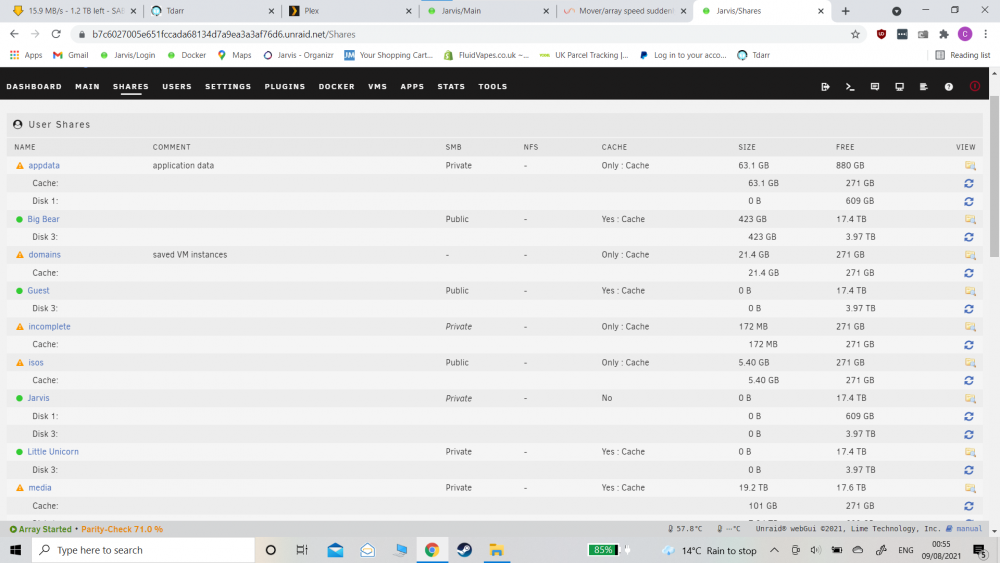Open the VMs menu item
The image size is (1000, 563).
(378, 87)
